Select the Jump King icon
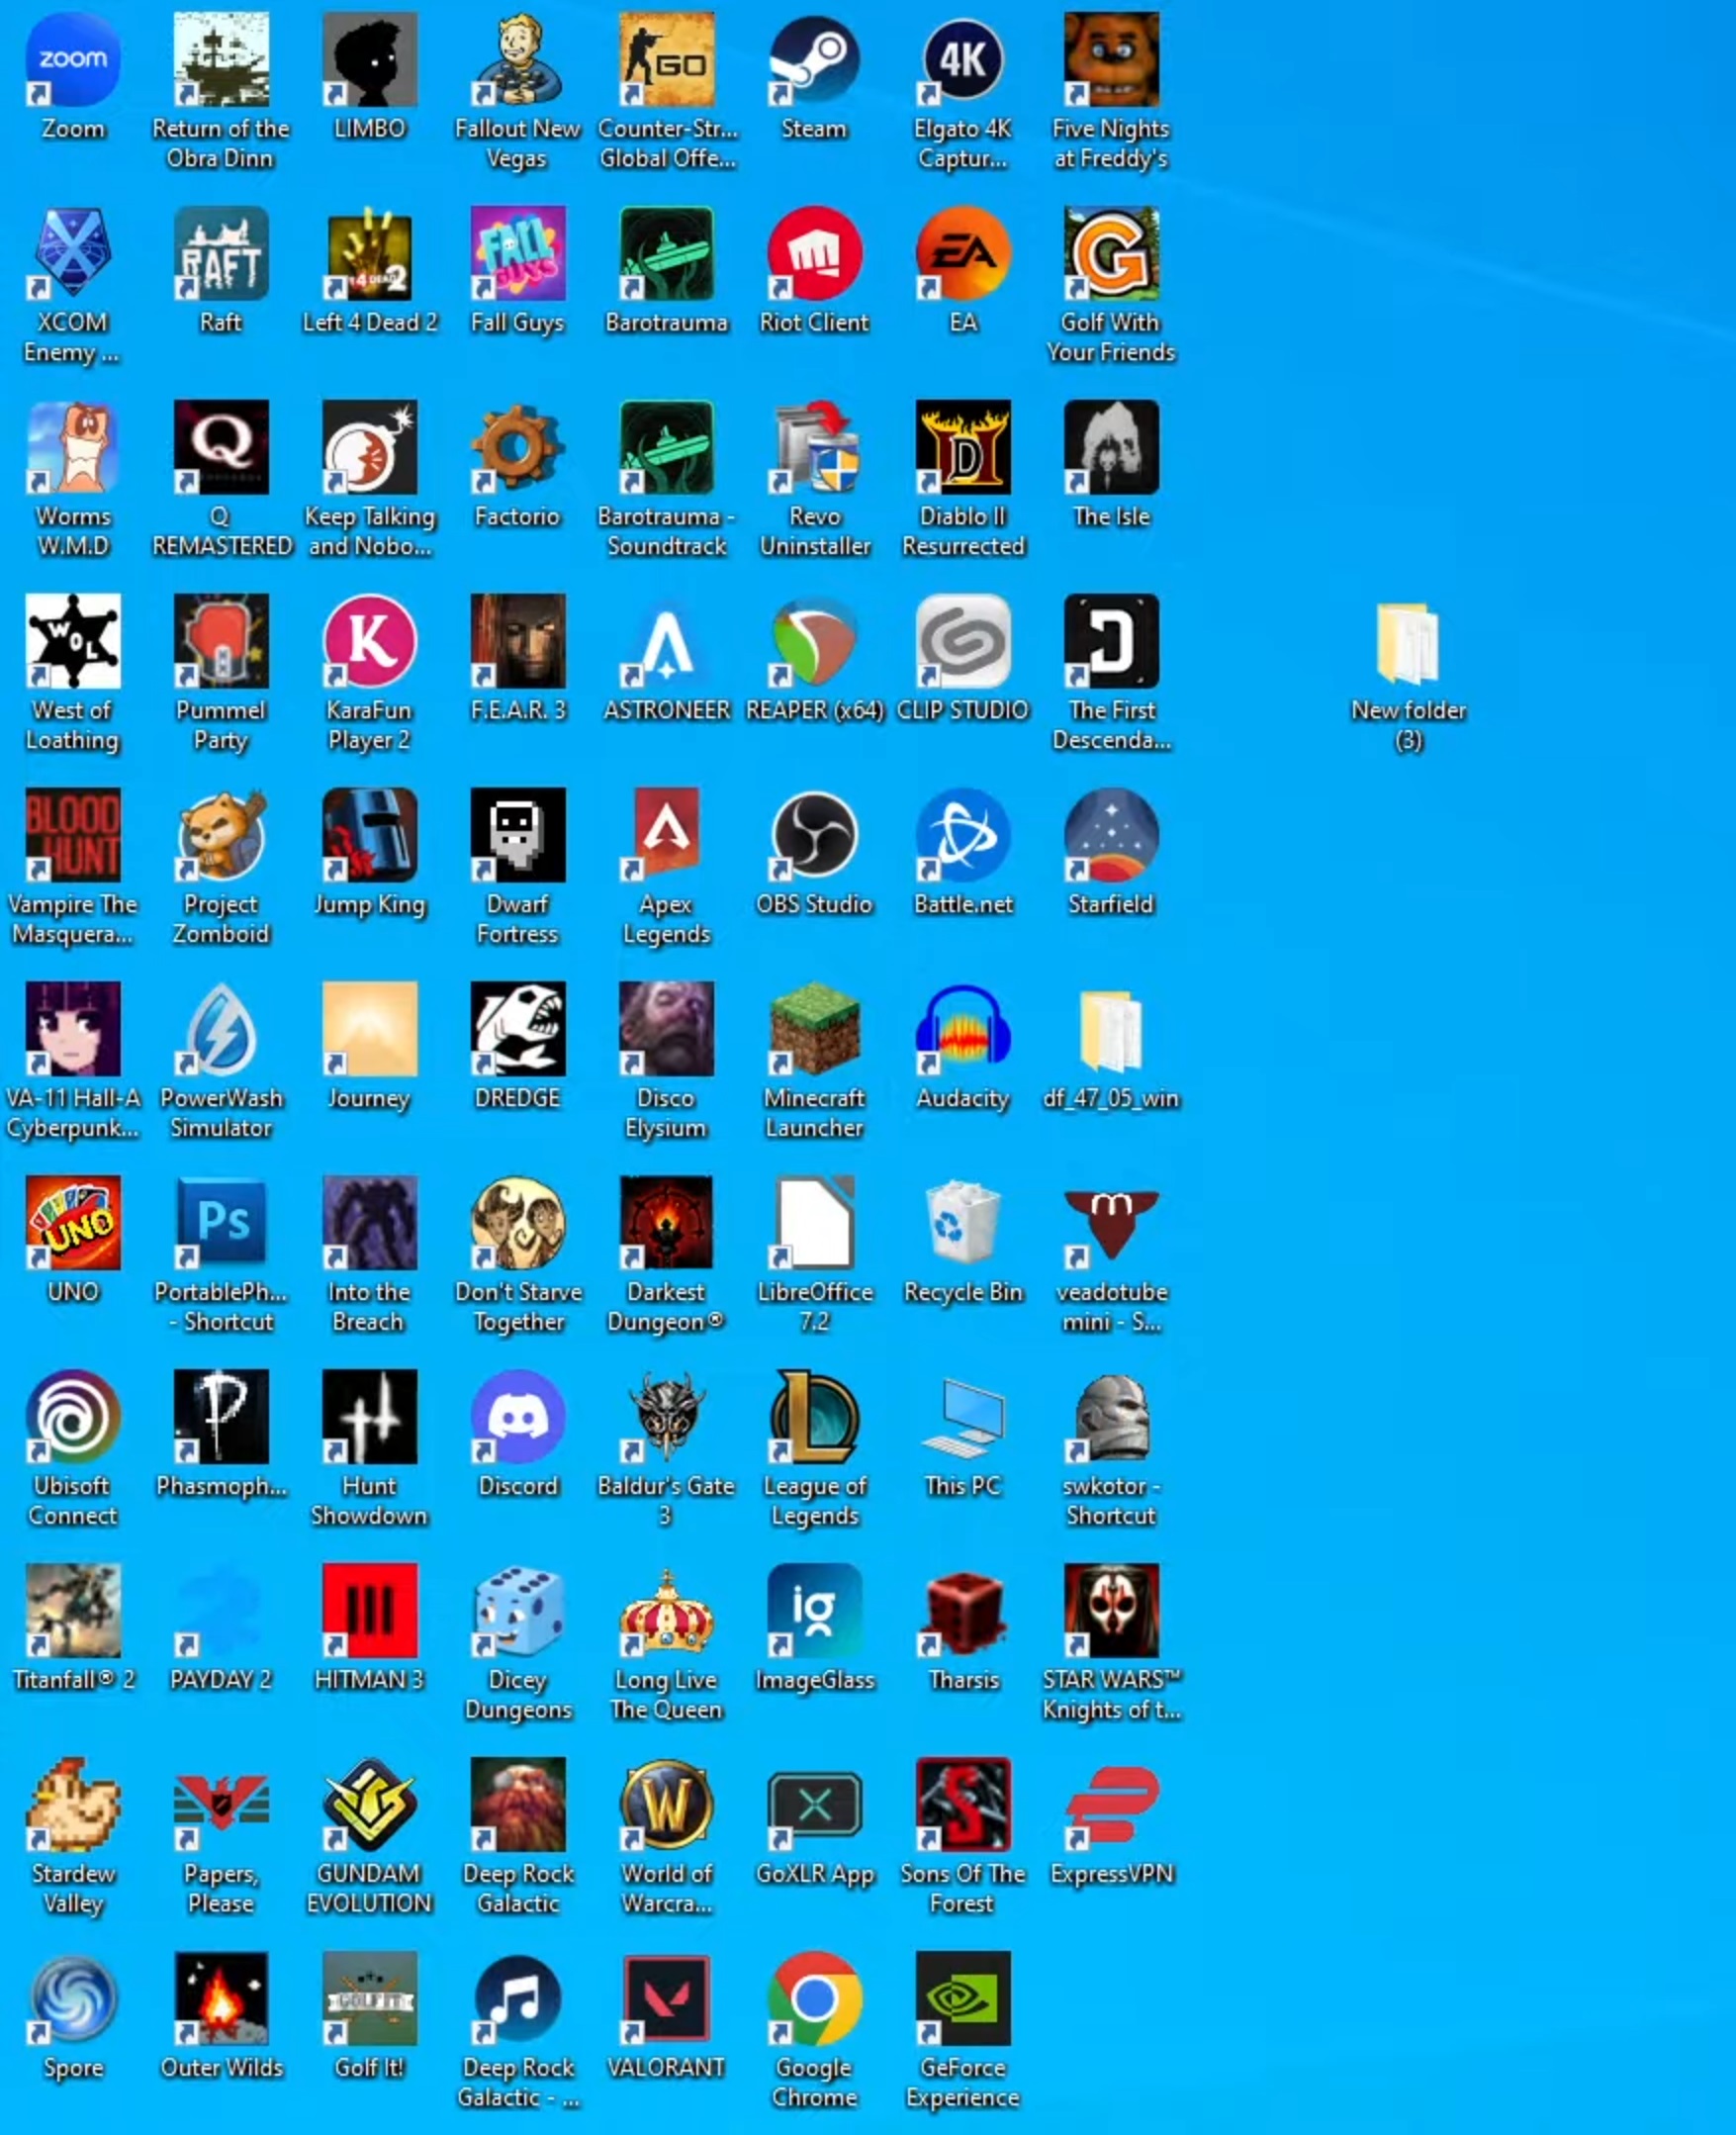Viewport: 1736px width, 2135px height. point(369,836)
